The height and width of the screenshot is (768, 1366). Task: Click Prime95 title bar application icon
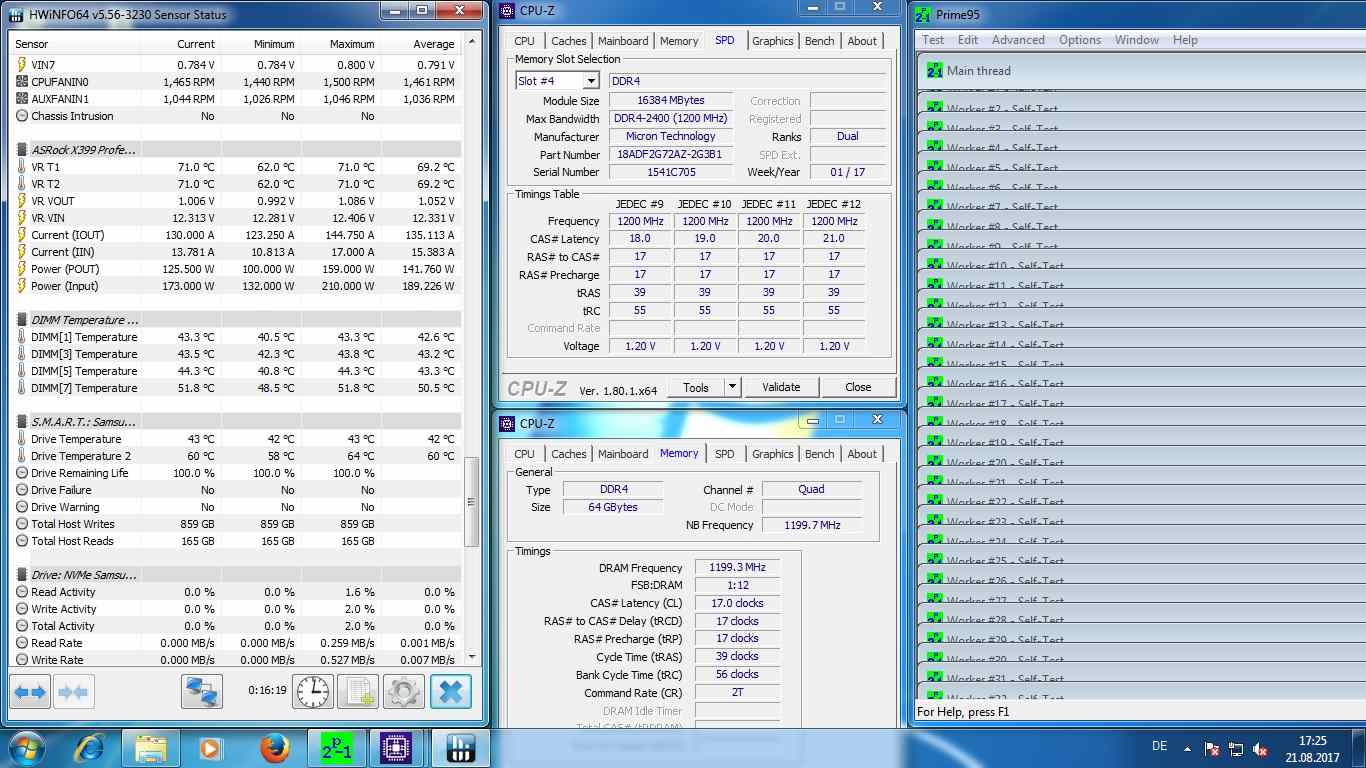tap(923, 14)
